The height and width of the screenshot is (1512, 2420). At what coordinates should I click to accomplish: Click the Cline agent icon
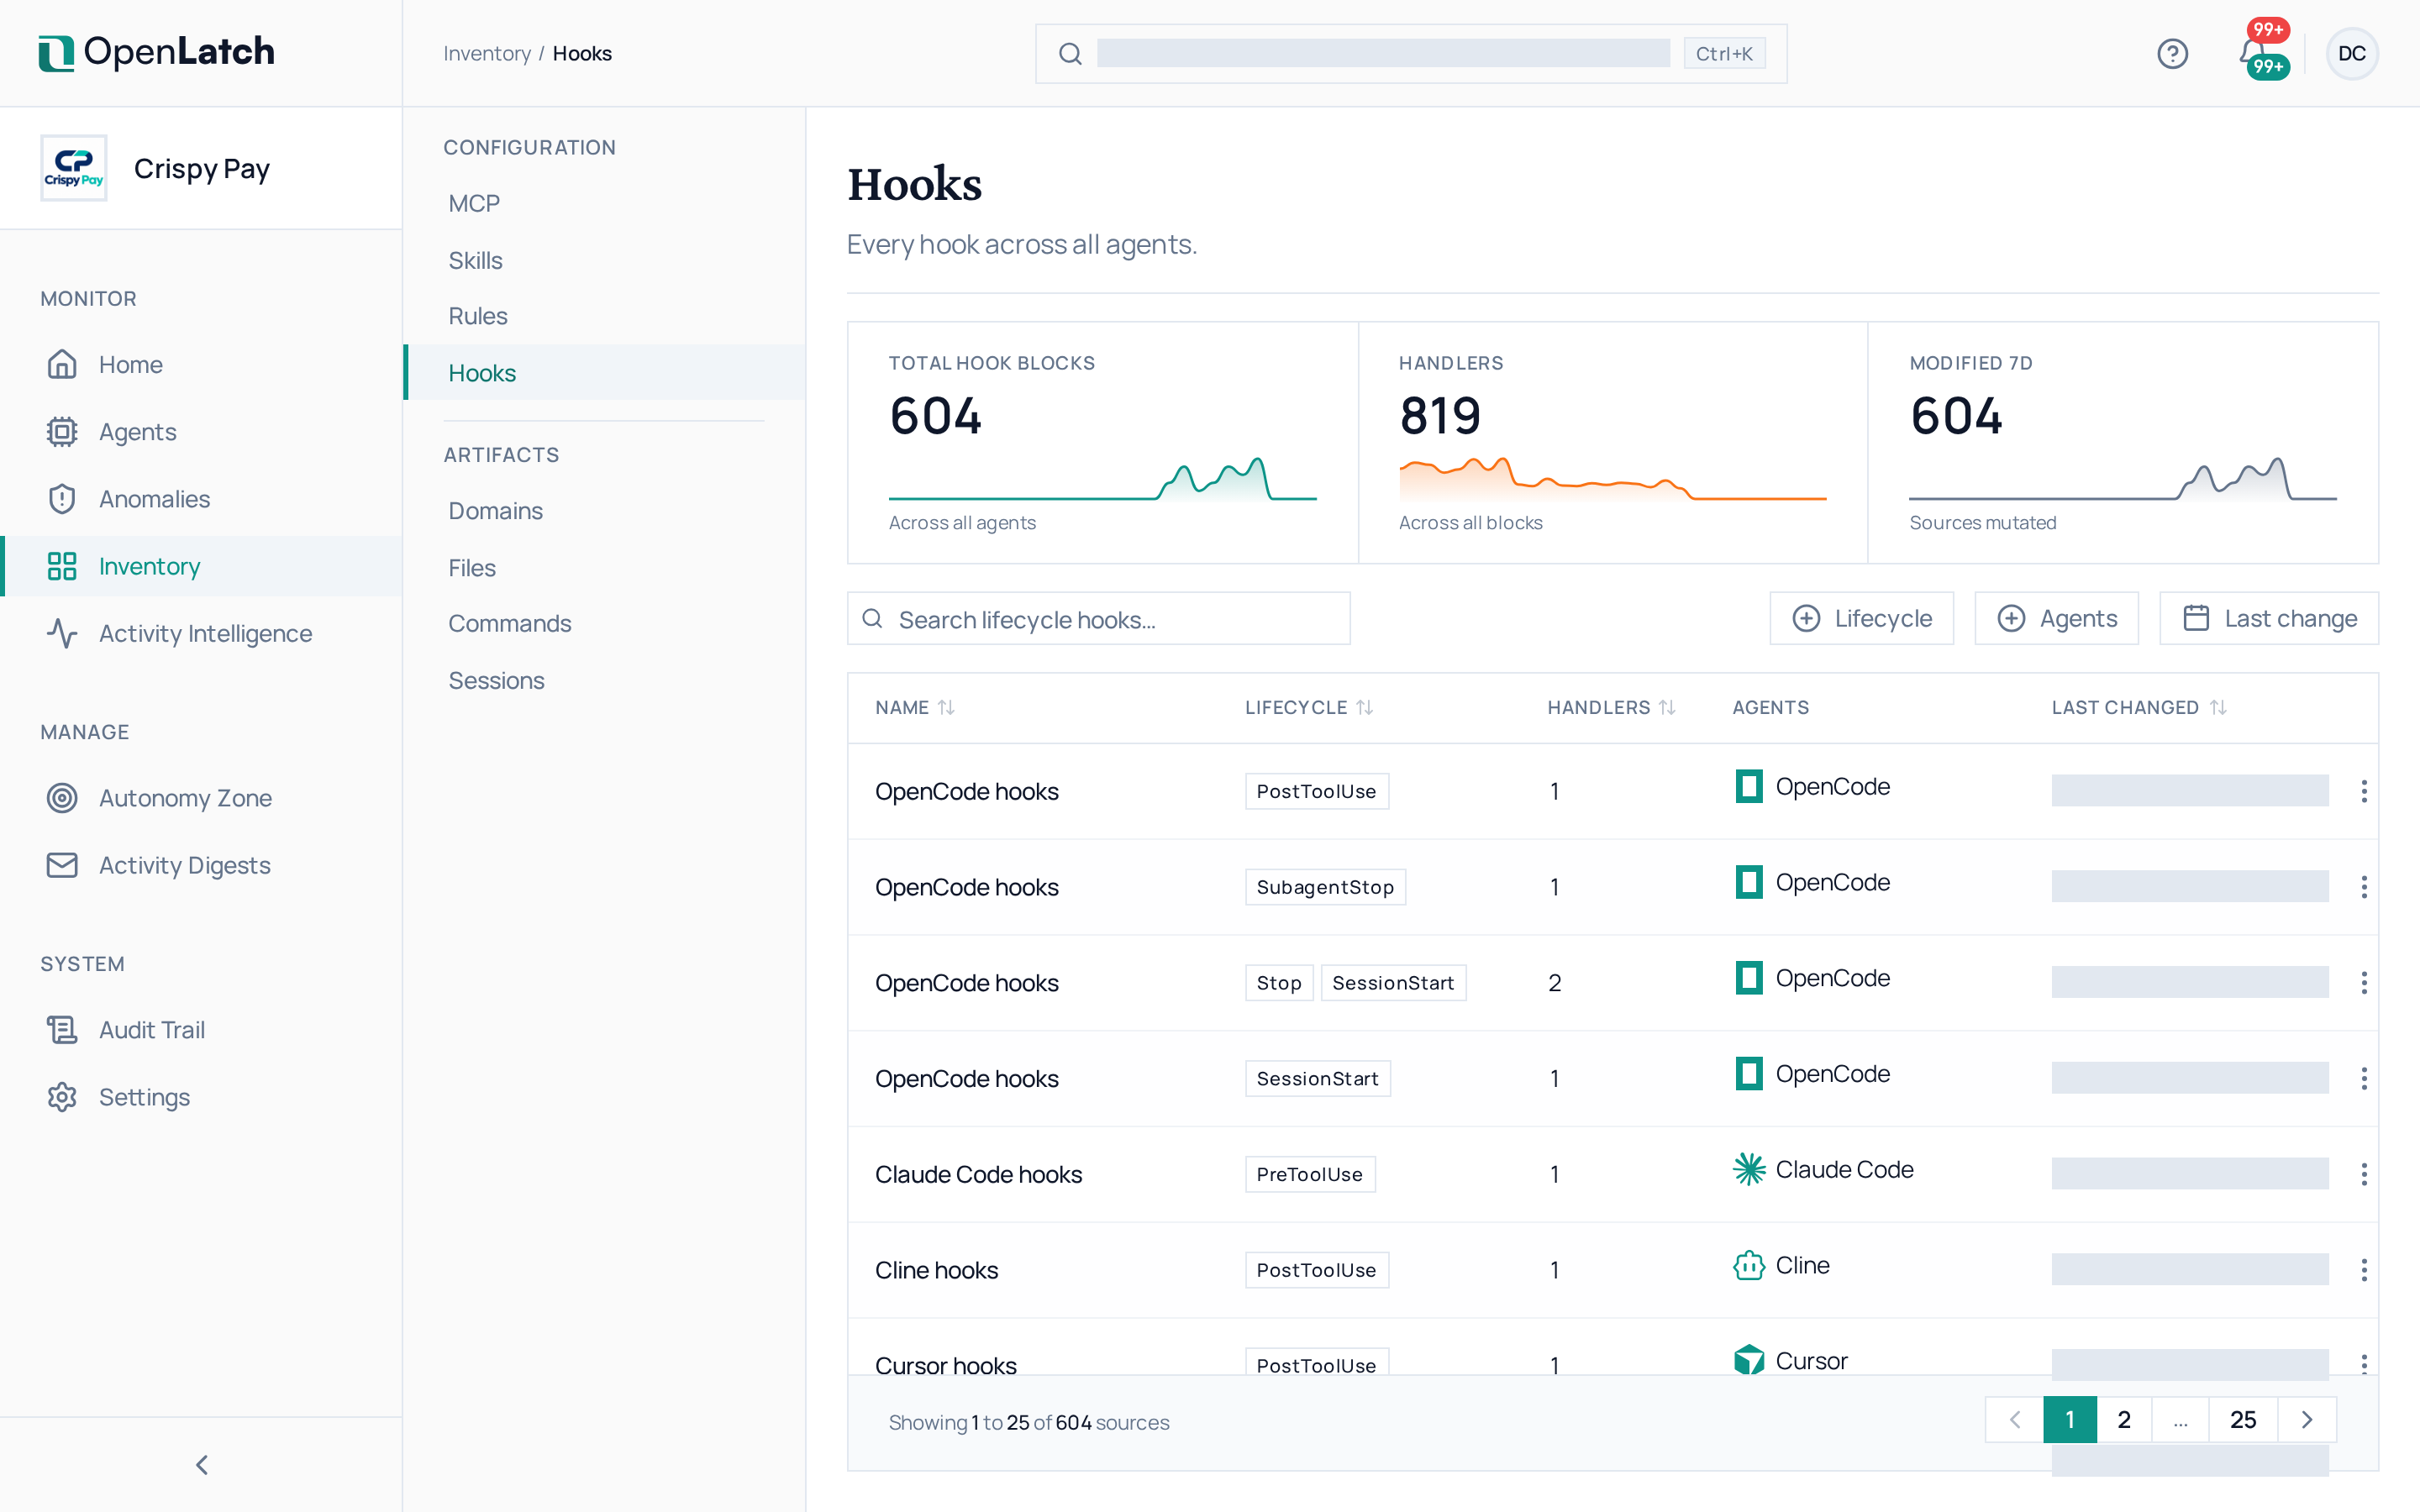click(x=1749, y=1265)
